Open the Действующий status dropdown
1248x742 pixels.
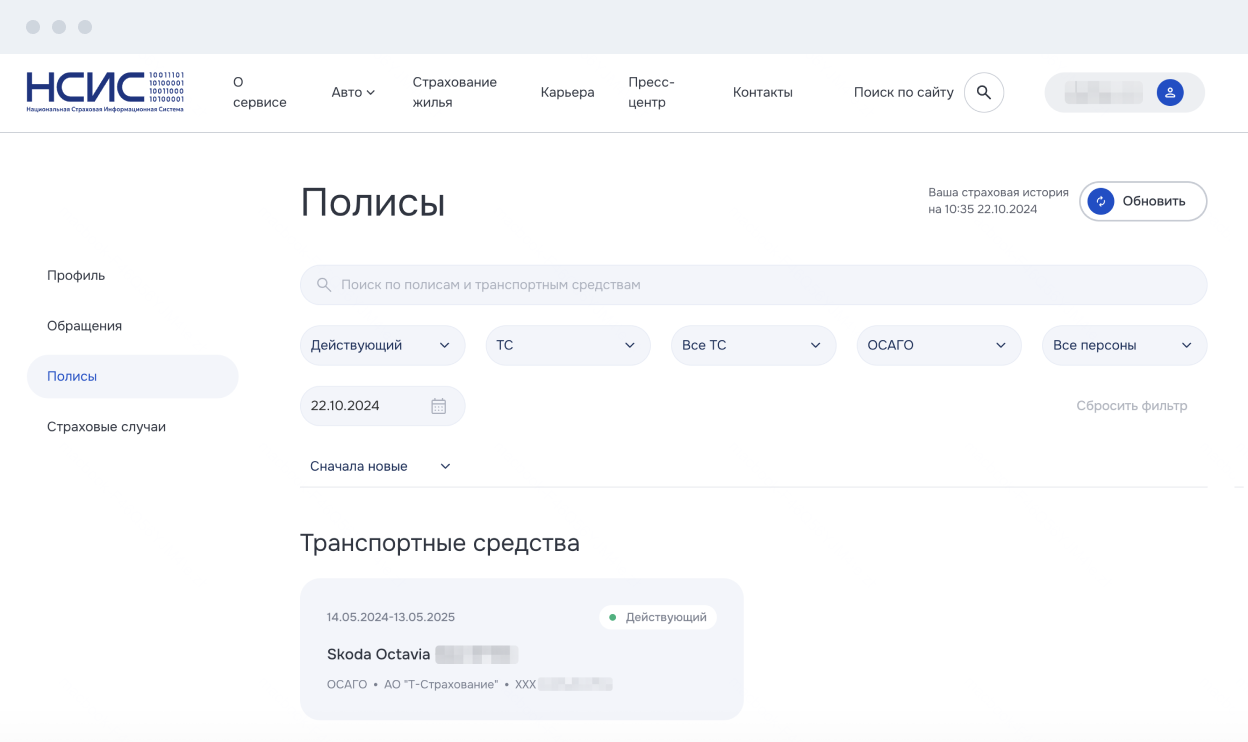click(382, 345)
